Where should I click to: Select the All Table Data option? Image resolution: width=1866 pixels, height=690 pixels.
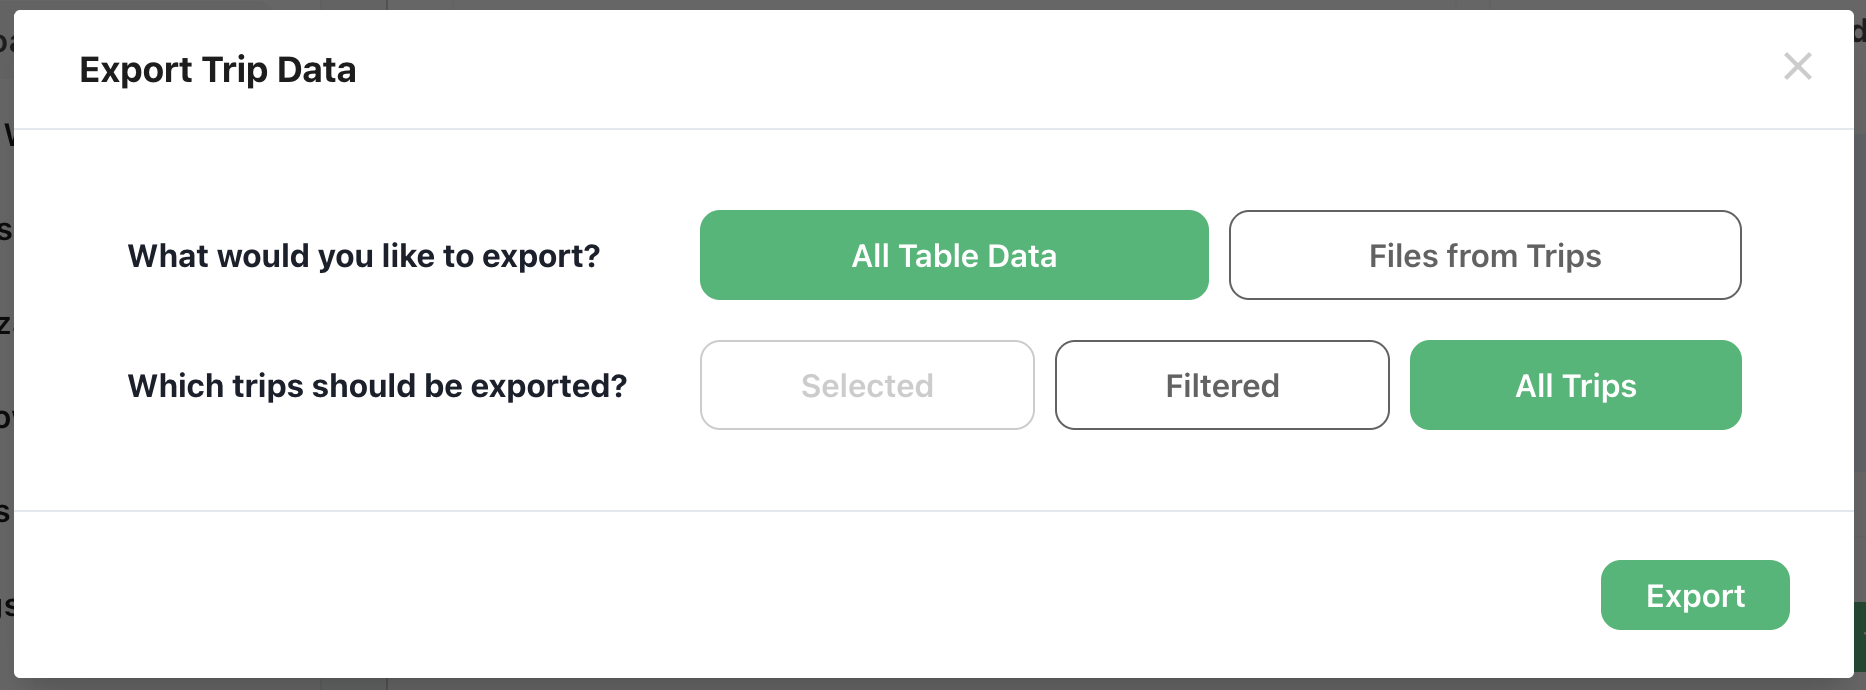(x=953, y=255)
